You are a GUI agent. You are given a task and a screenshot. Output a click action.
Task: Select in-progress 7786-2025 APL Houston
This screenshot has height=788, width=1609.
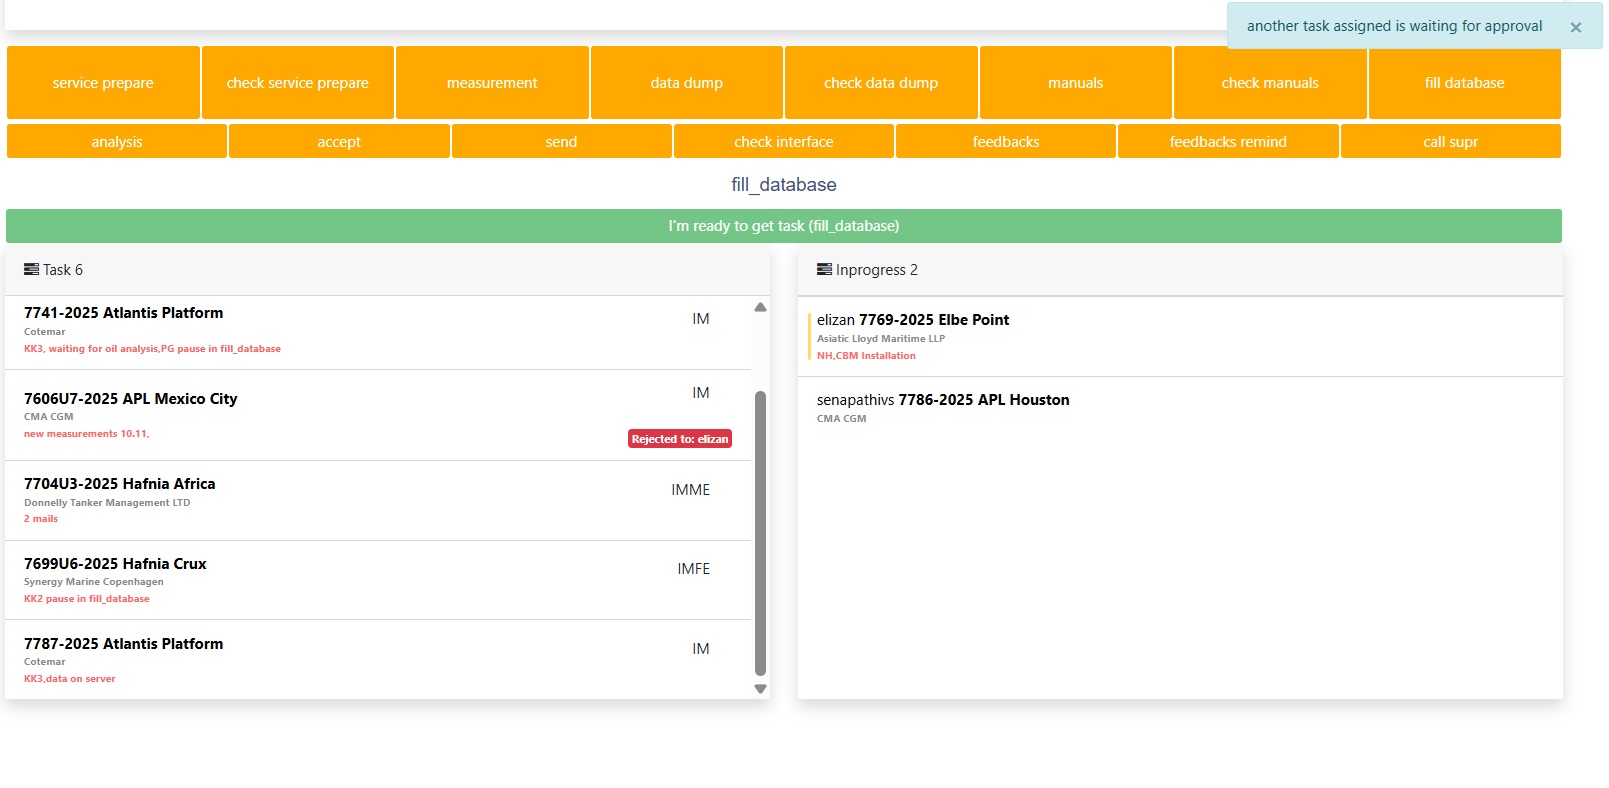(x=983, y=400)
